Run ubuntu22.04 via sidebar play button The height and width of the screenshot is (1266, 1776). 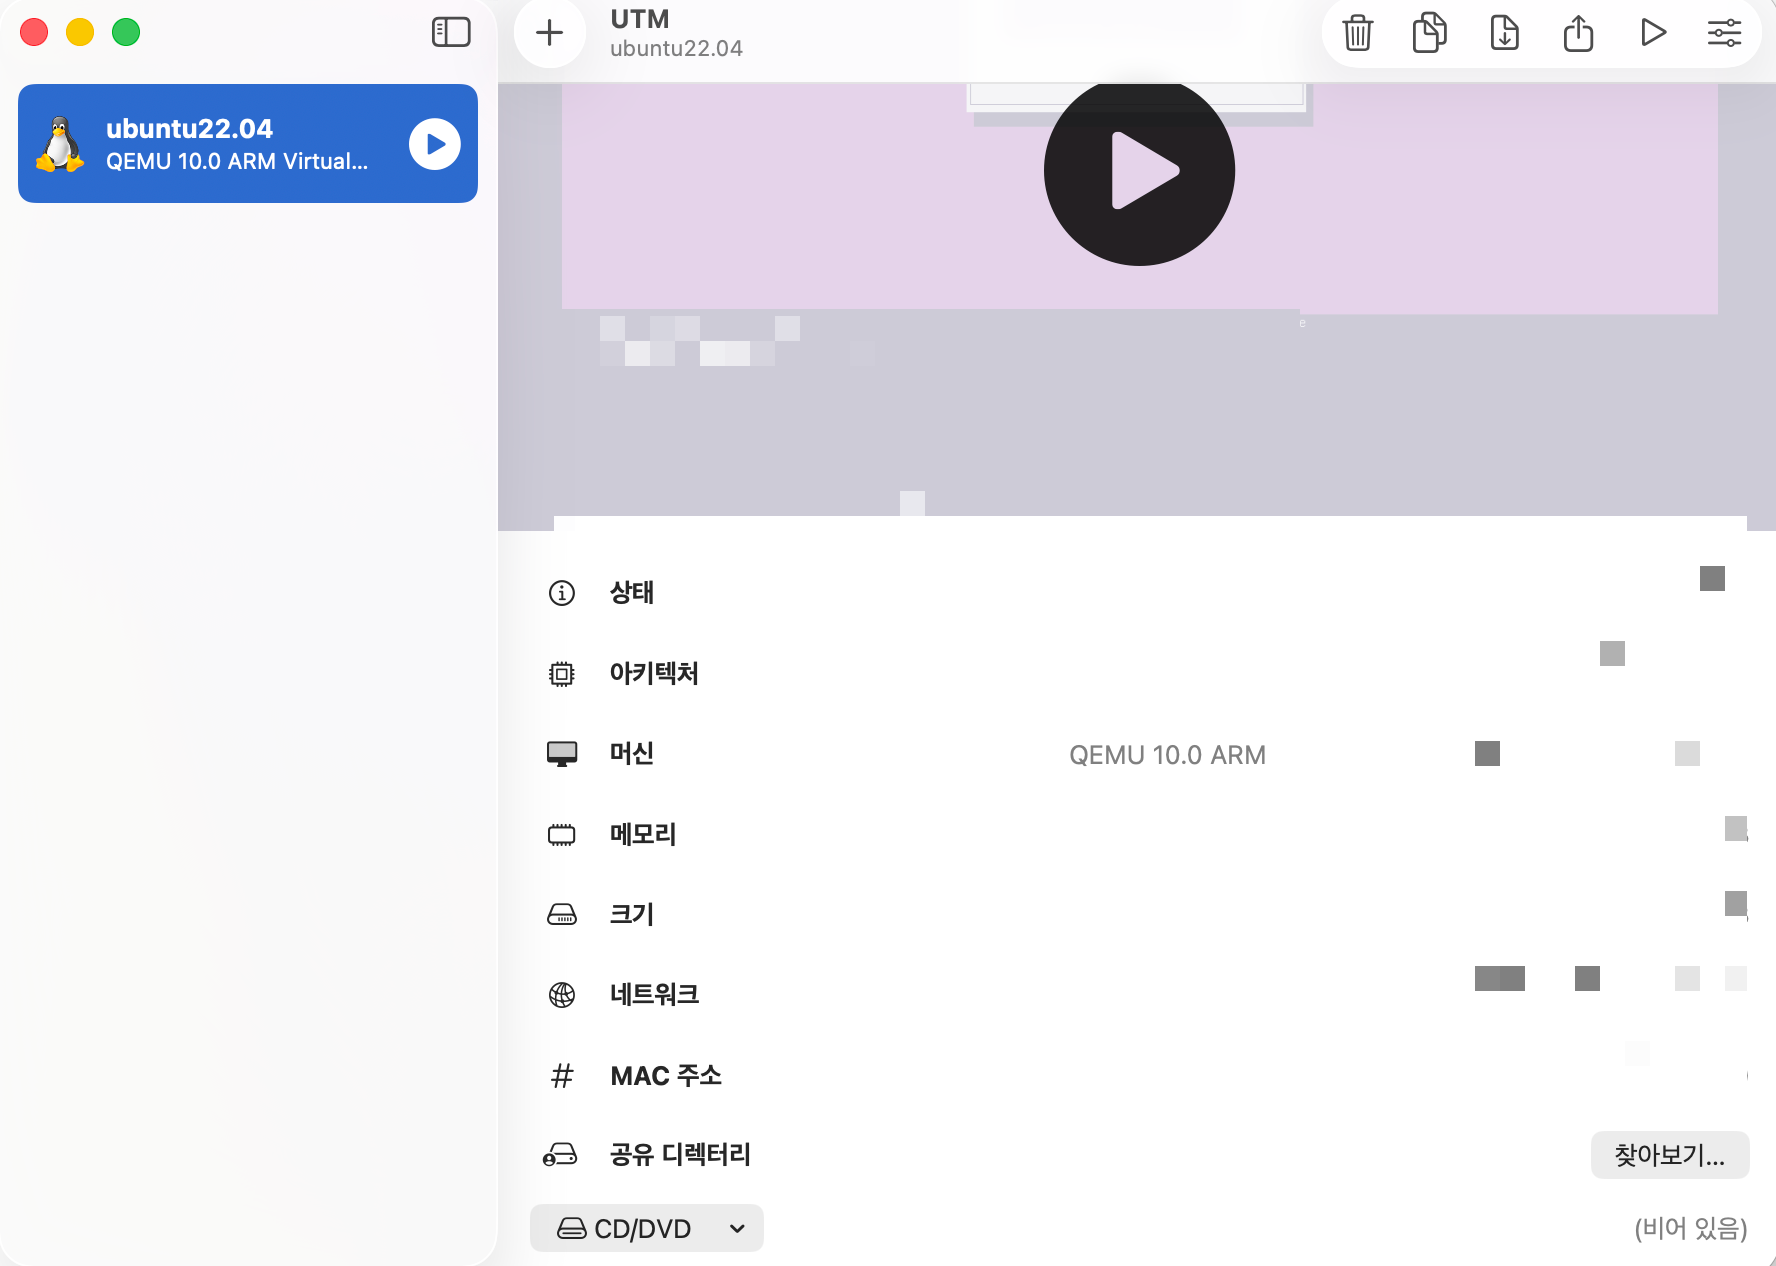point(435,144)
